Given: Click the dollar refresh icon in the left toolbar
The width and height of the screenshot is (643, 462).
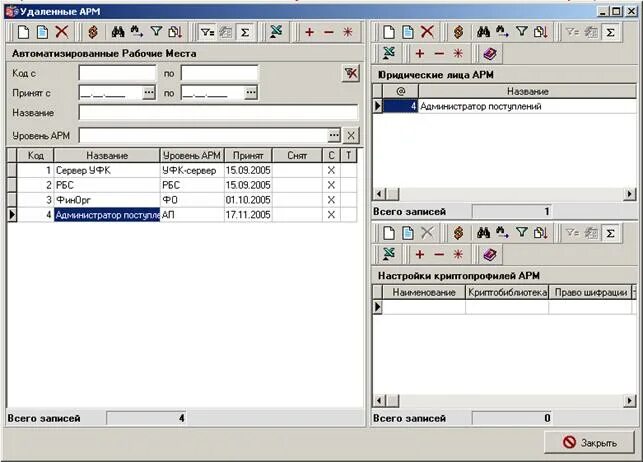Looking at the screenshot, I should click(93, 32).
